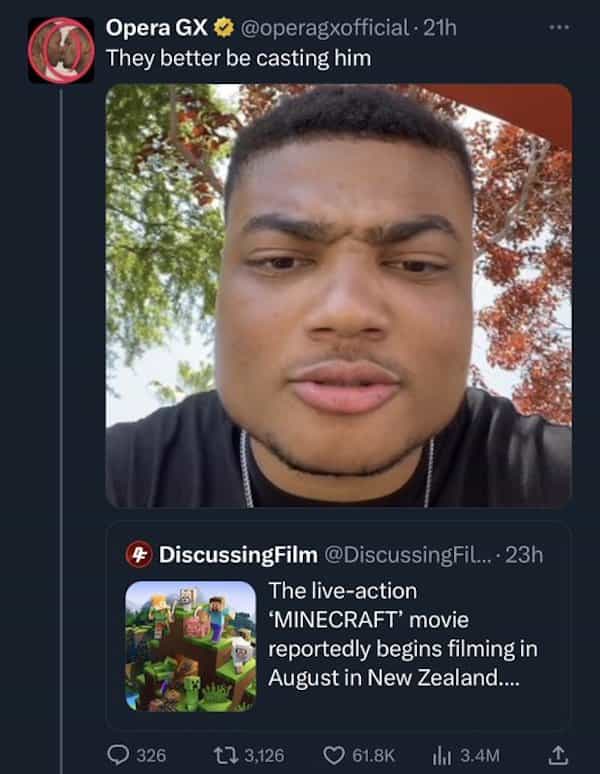Click the retweet arrows icon
Screen dimensions: 600x774
[226, 753]
